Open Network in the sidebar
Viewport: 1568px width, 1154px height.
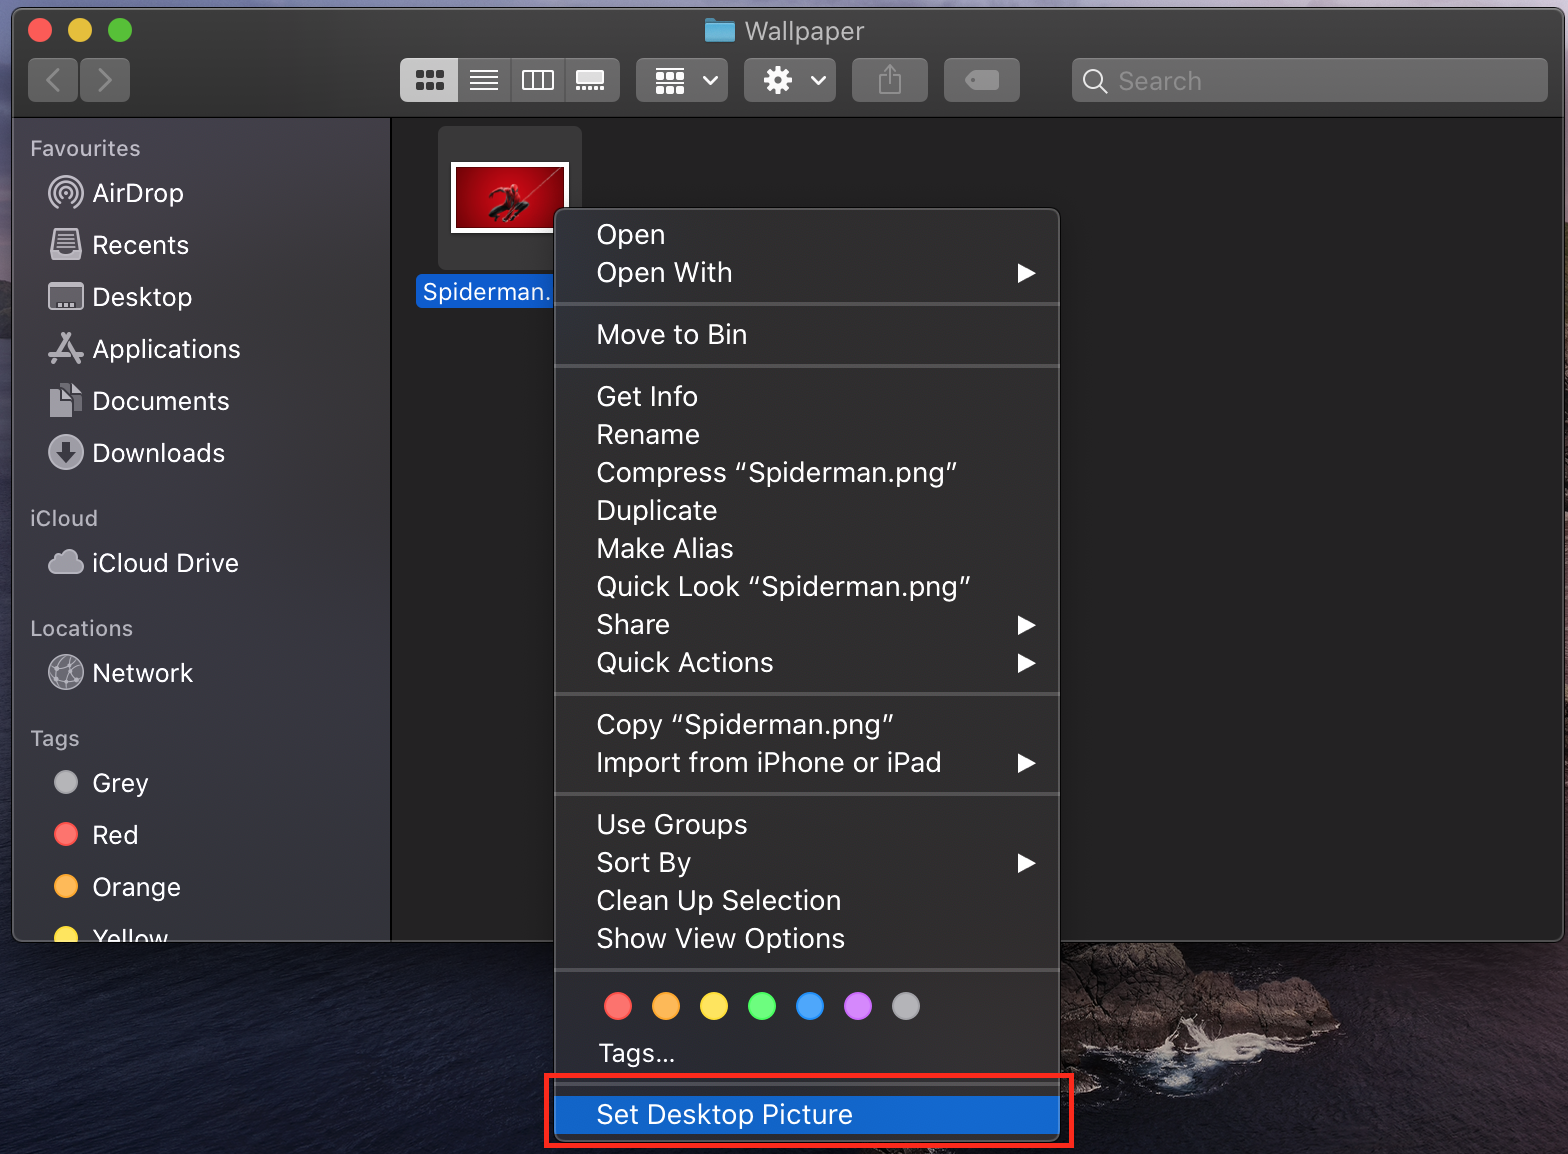[x=120, y=673]
